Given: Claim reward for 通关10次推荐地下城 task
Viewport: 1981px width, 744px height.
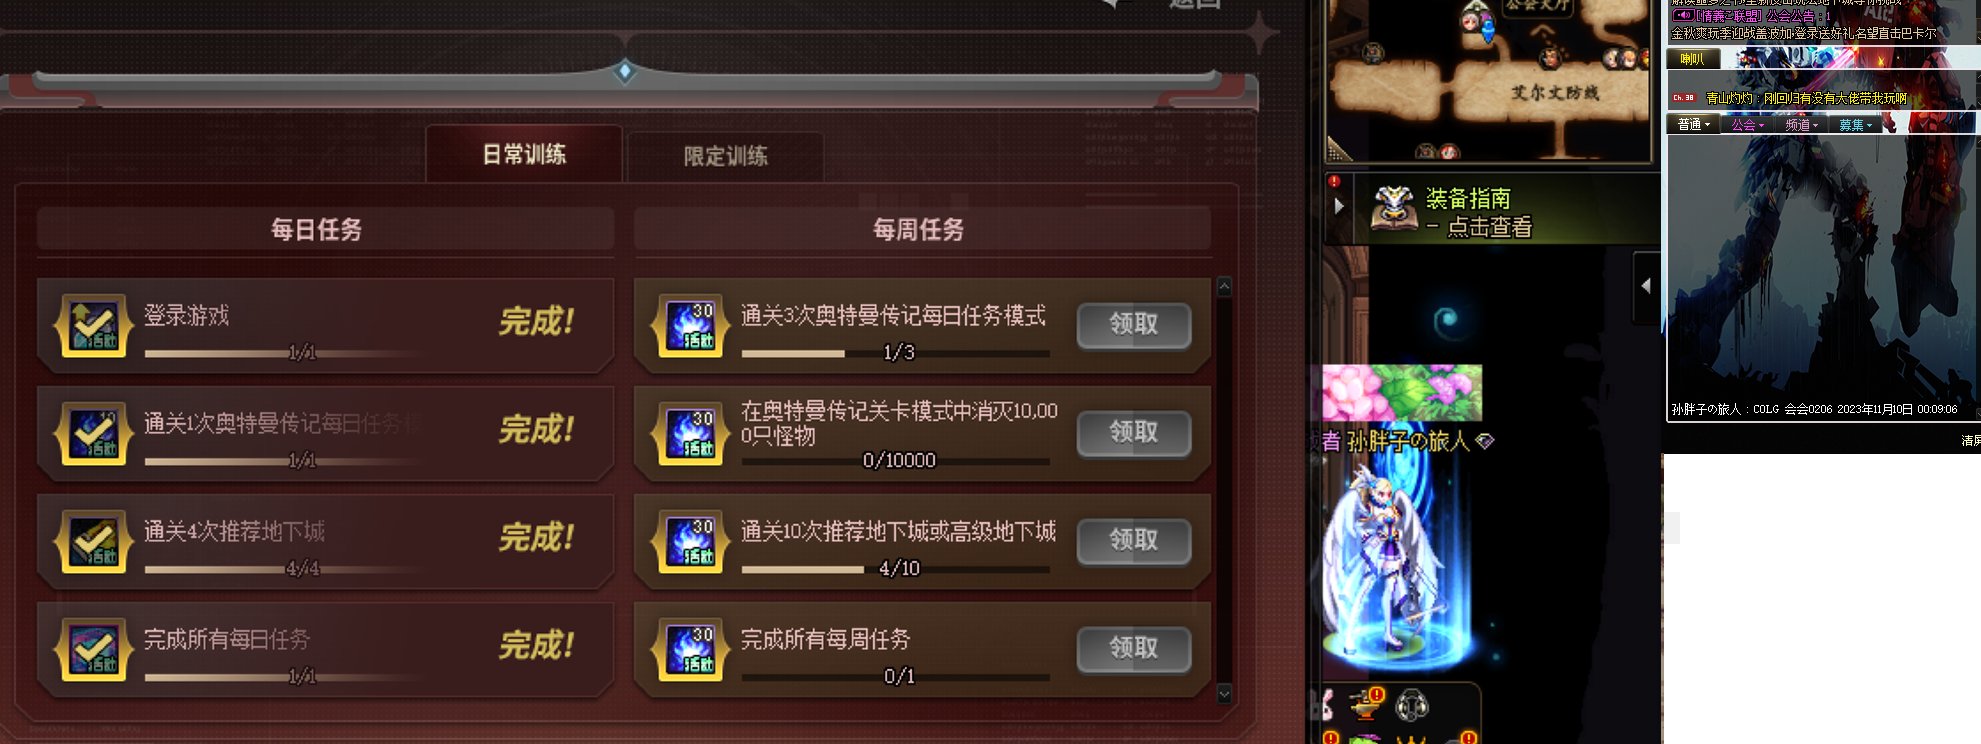Looking at the screenshot, I should click(1133, 541).
